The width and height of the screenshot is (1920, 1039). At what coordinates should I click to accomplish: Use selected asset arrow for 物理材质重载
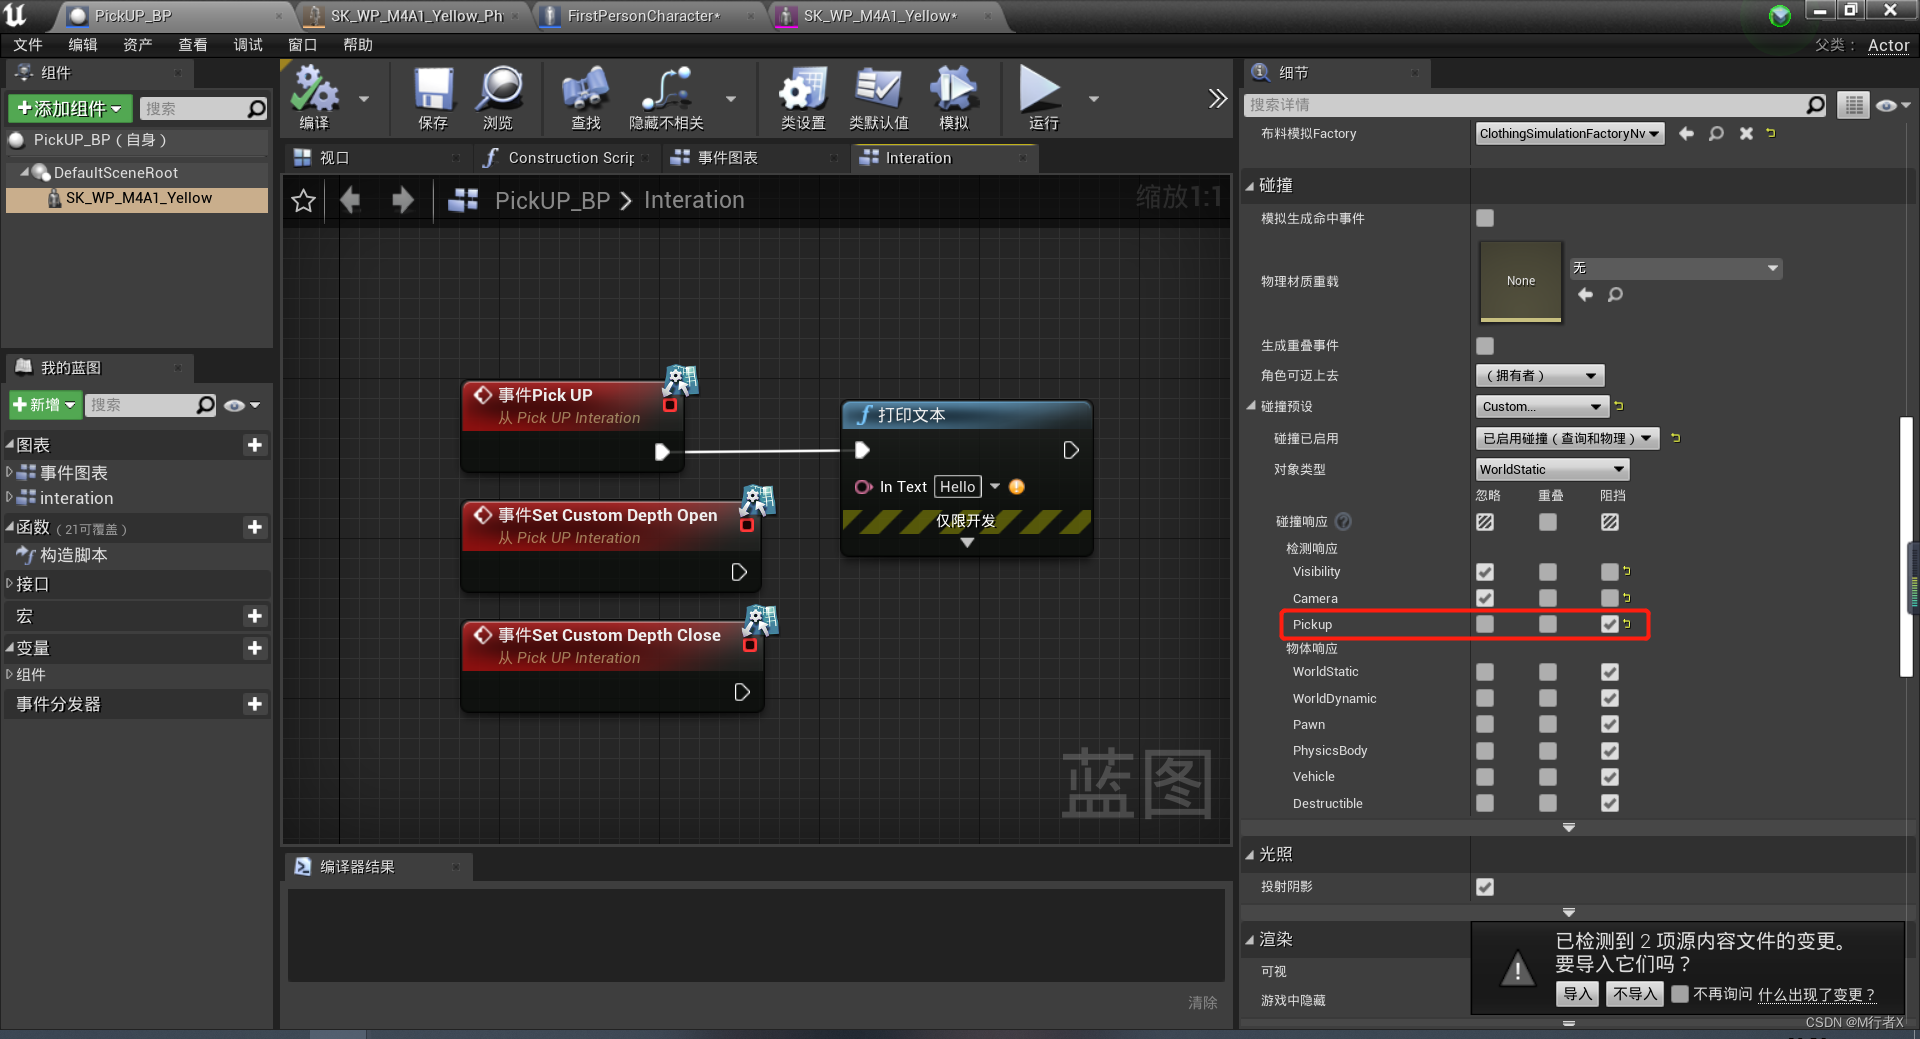1585,294
